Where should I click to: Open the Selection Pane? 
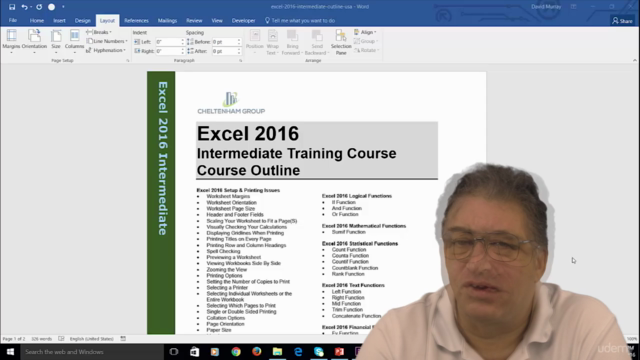[341, 42]
